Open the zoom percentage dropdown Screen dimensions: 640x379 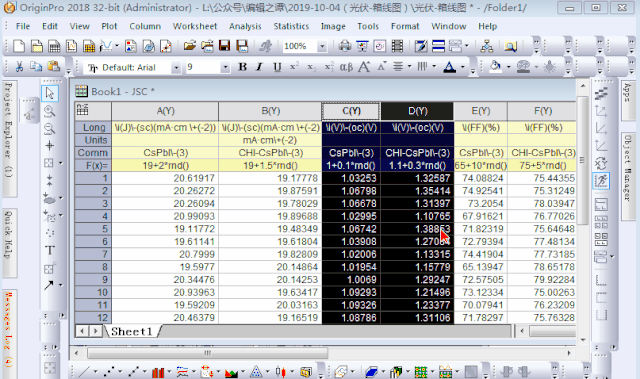coord(322,47)
